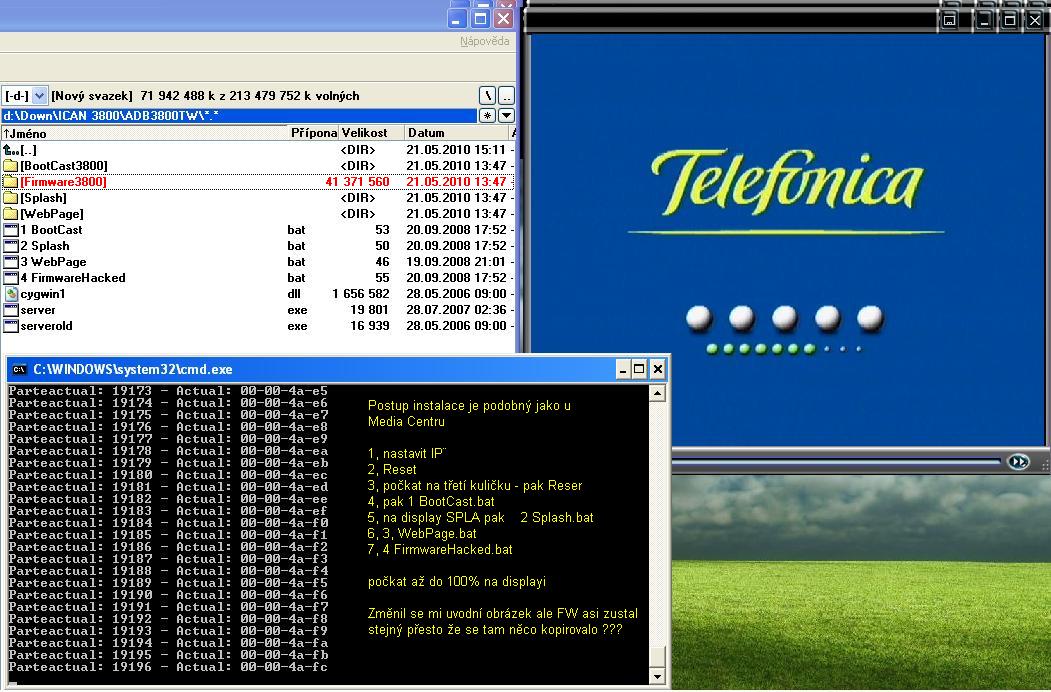Viewport: 1051px width, 692px height.
Task: Select the '1 BootCast' bat file icon
Action: click(11, 230)
